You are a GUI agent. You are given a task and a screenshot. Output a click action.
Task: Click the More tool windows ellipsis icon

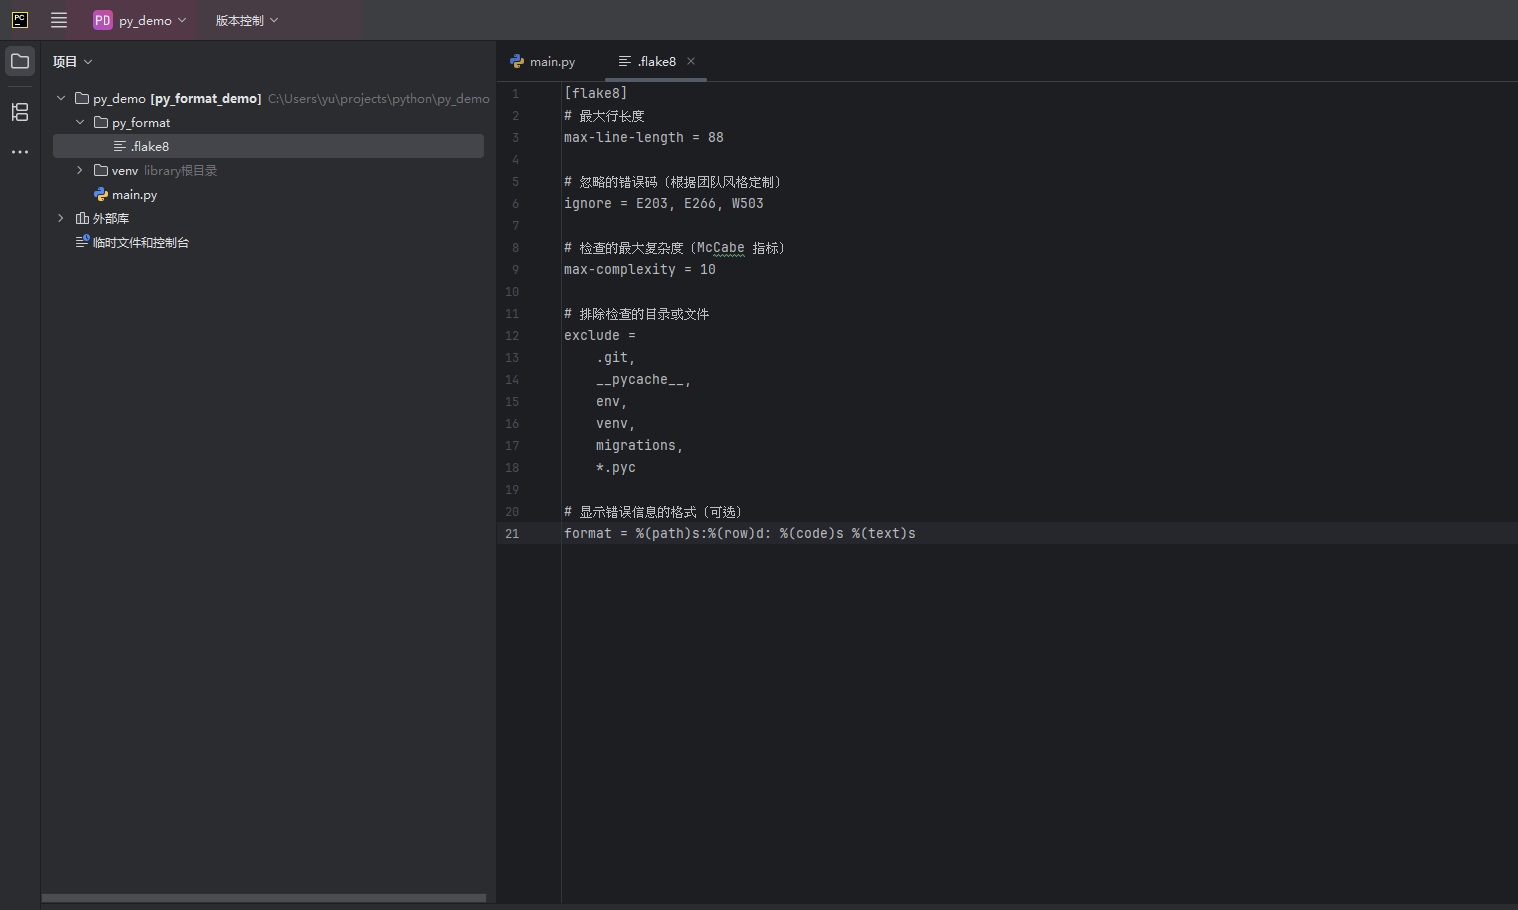click(20, 152)
